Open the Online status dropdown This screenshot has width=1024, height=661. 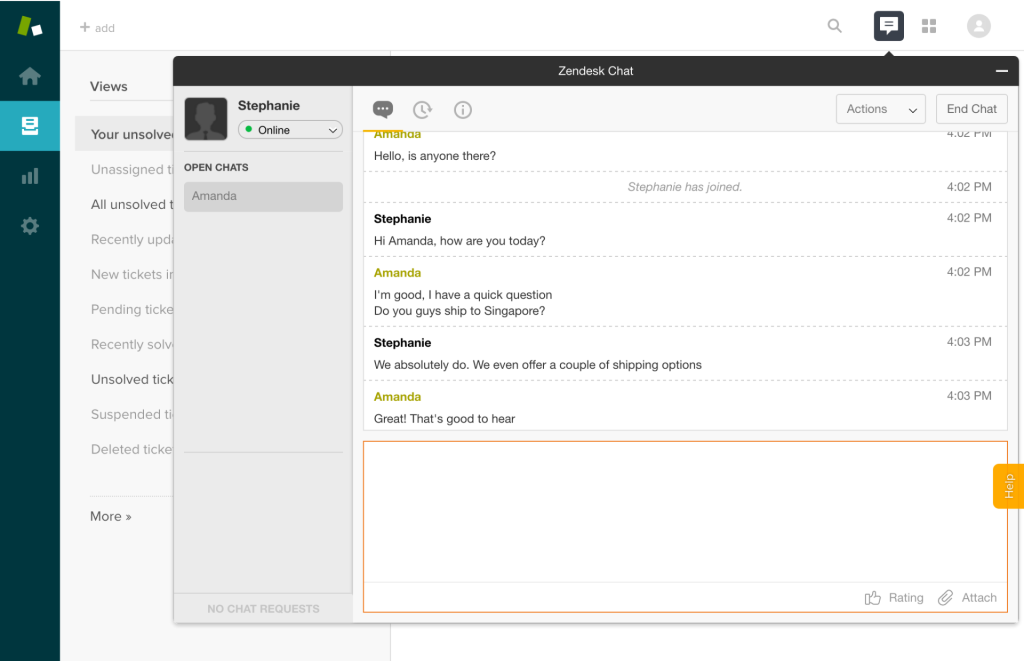(x=290, y=130)
